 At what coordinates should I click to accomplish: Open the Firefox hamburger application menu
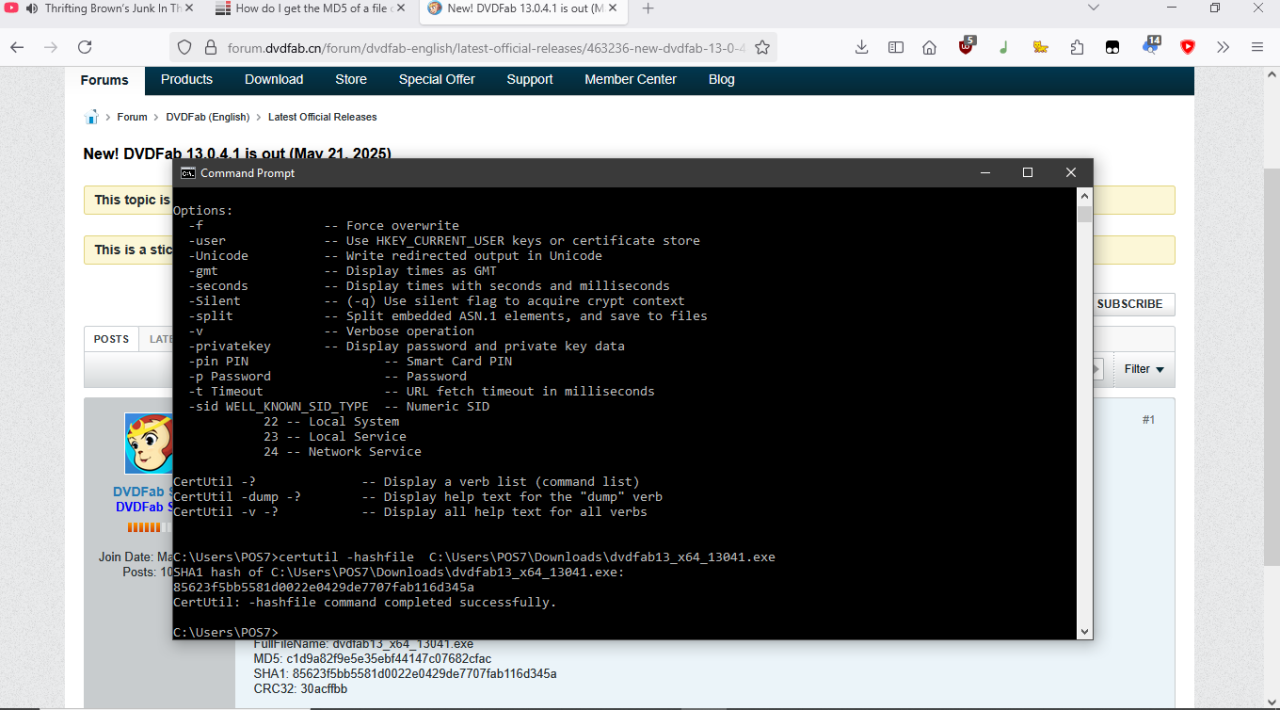click(x=1258, y=47)
